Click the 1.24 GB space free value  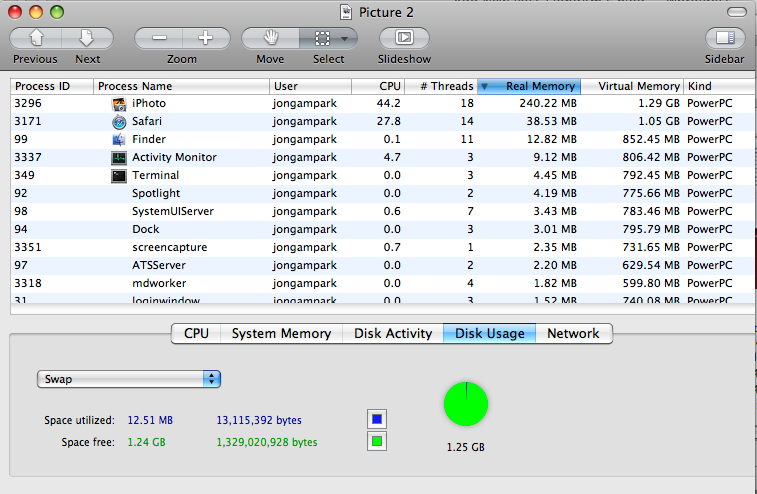click(x=146, y=442)
